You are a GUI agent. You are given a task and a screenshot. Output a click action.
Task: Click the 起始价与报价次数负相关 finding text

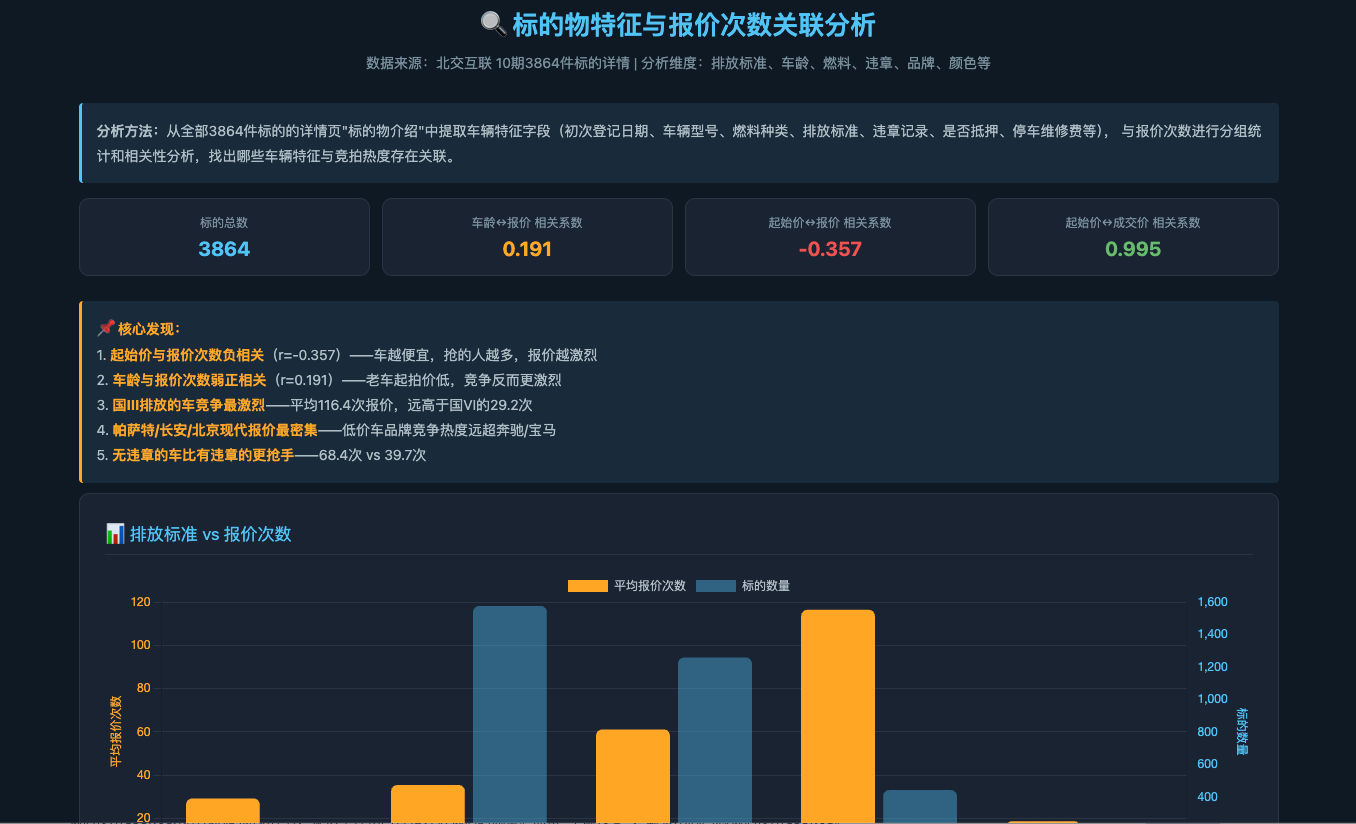[187, 355]
